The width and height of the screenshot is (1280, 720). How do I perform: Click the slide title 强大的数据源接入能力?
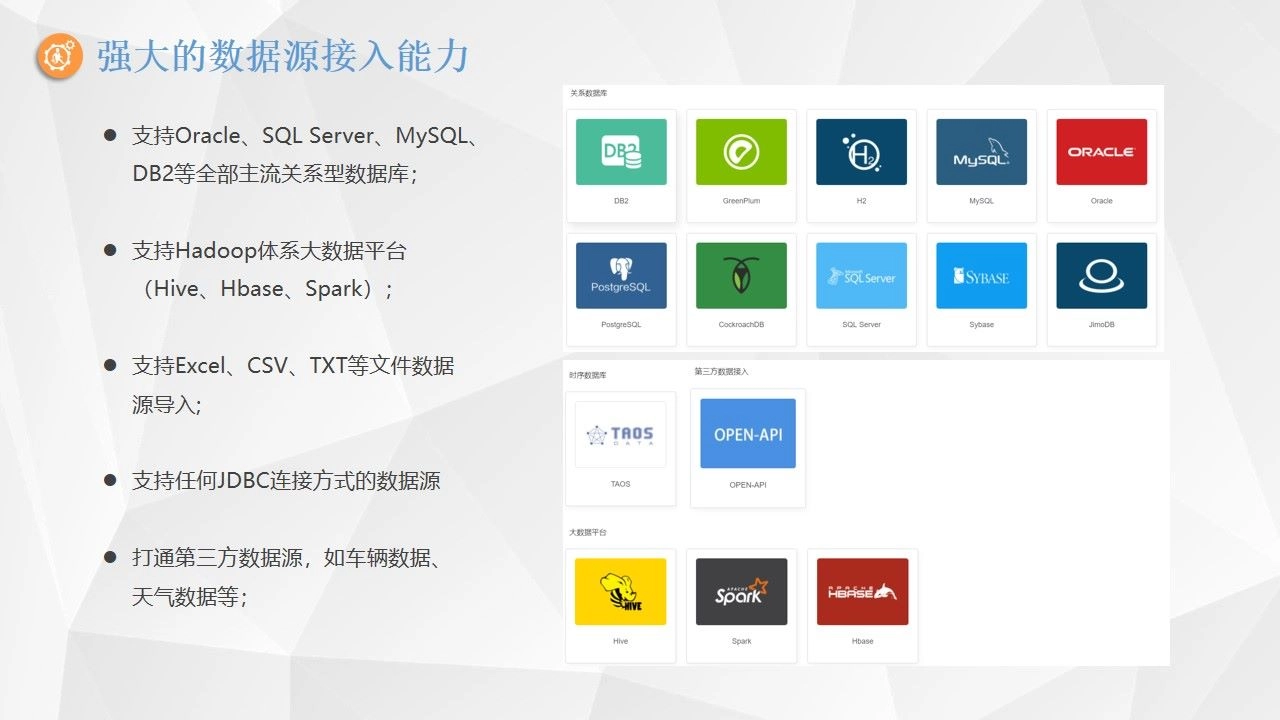point(283,57)
